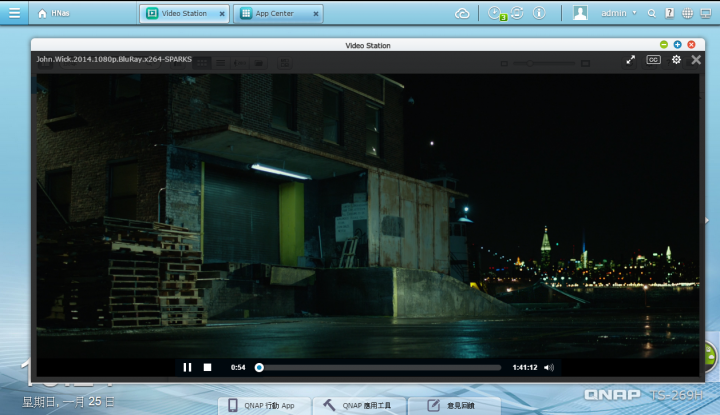Viewport: 720px width, 415px height.
Task: Switch to the Video Station tab
Action: coord(184,13)
